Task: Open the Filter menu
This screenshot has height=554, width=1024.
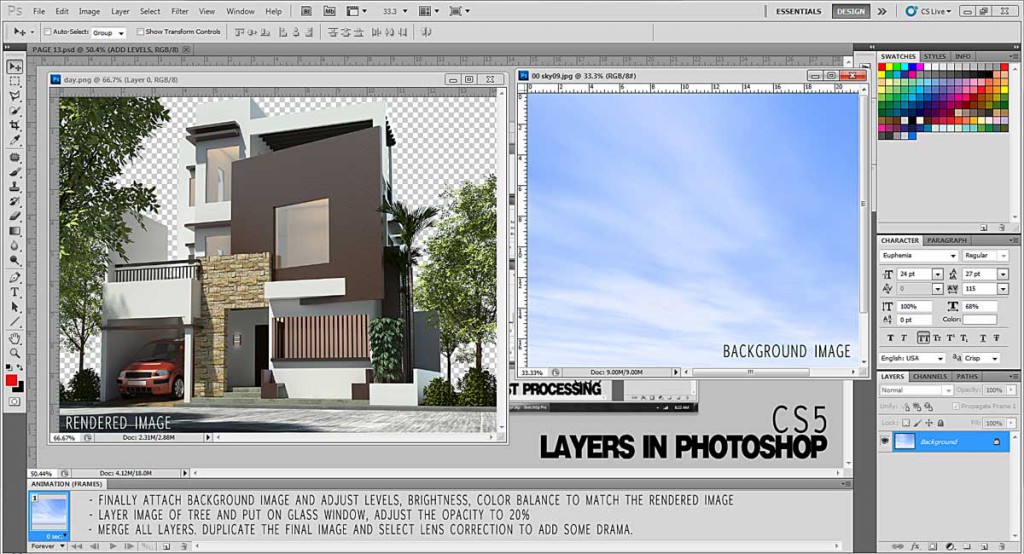Action: [x=180, y=11]
